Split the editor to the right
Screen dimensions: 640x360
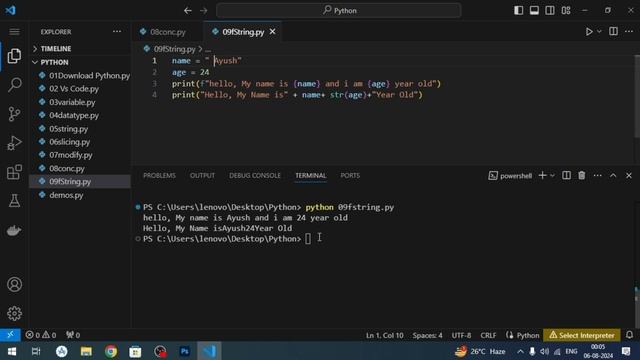click(613, 31)
